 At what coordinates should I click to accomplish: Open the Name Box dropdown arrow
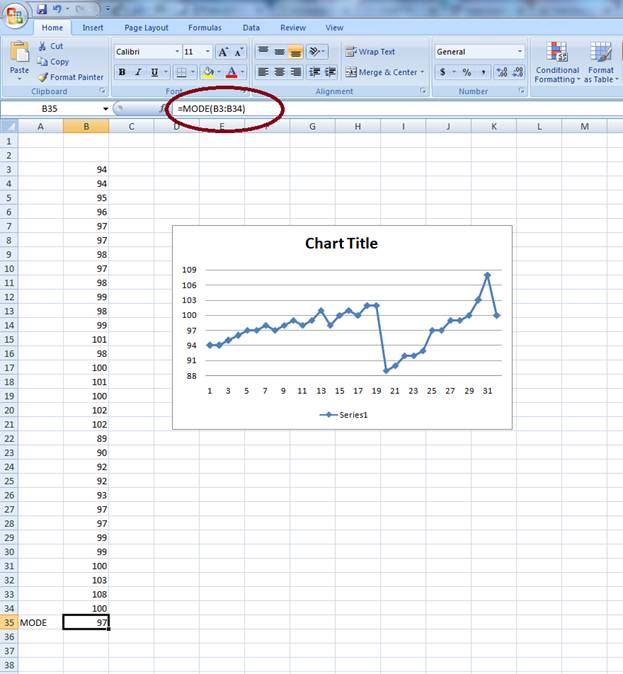tap(105, 108)
